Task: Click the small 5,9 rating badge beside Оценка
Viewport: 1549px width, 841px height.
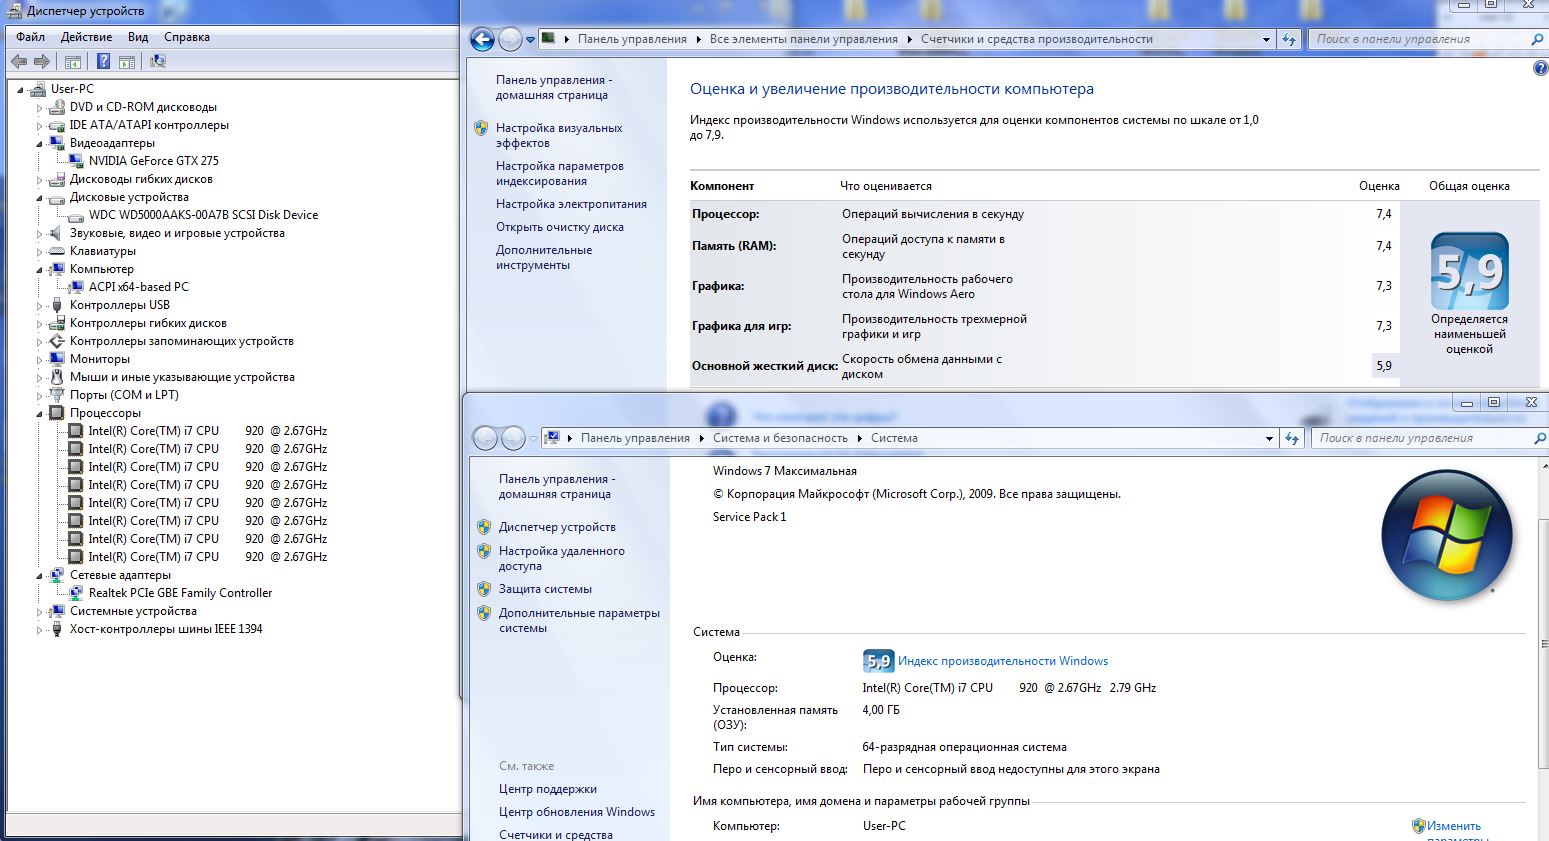Action: tap(877, 661)
